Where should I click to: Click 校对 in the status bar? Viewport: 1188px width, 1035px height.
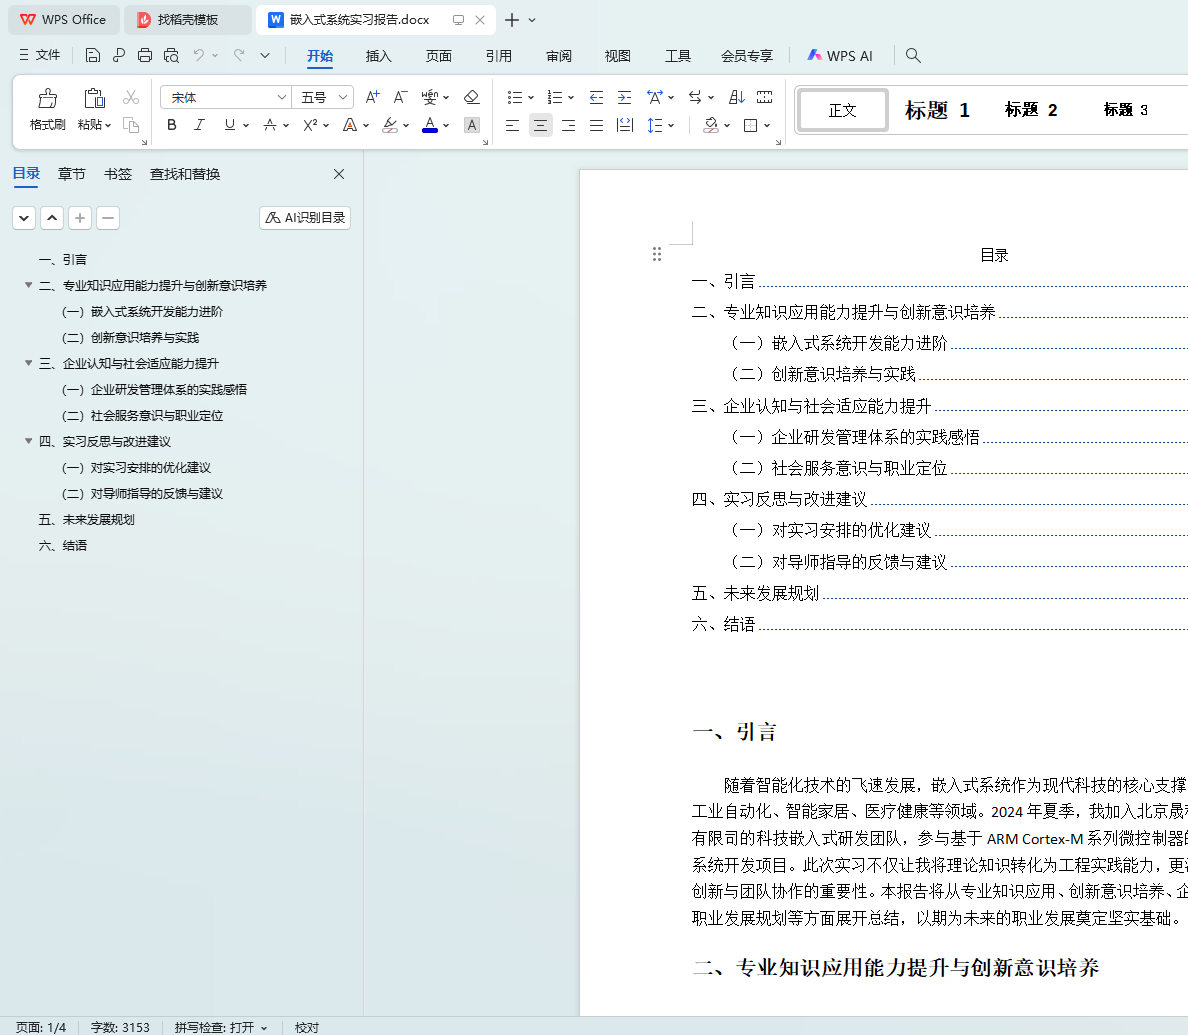coord(307,1027)
